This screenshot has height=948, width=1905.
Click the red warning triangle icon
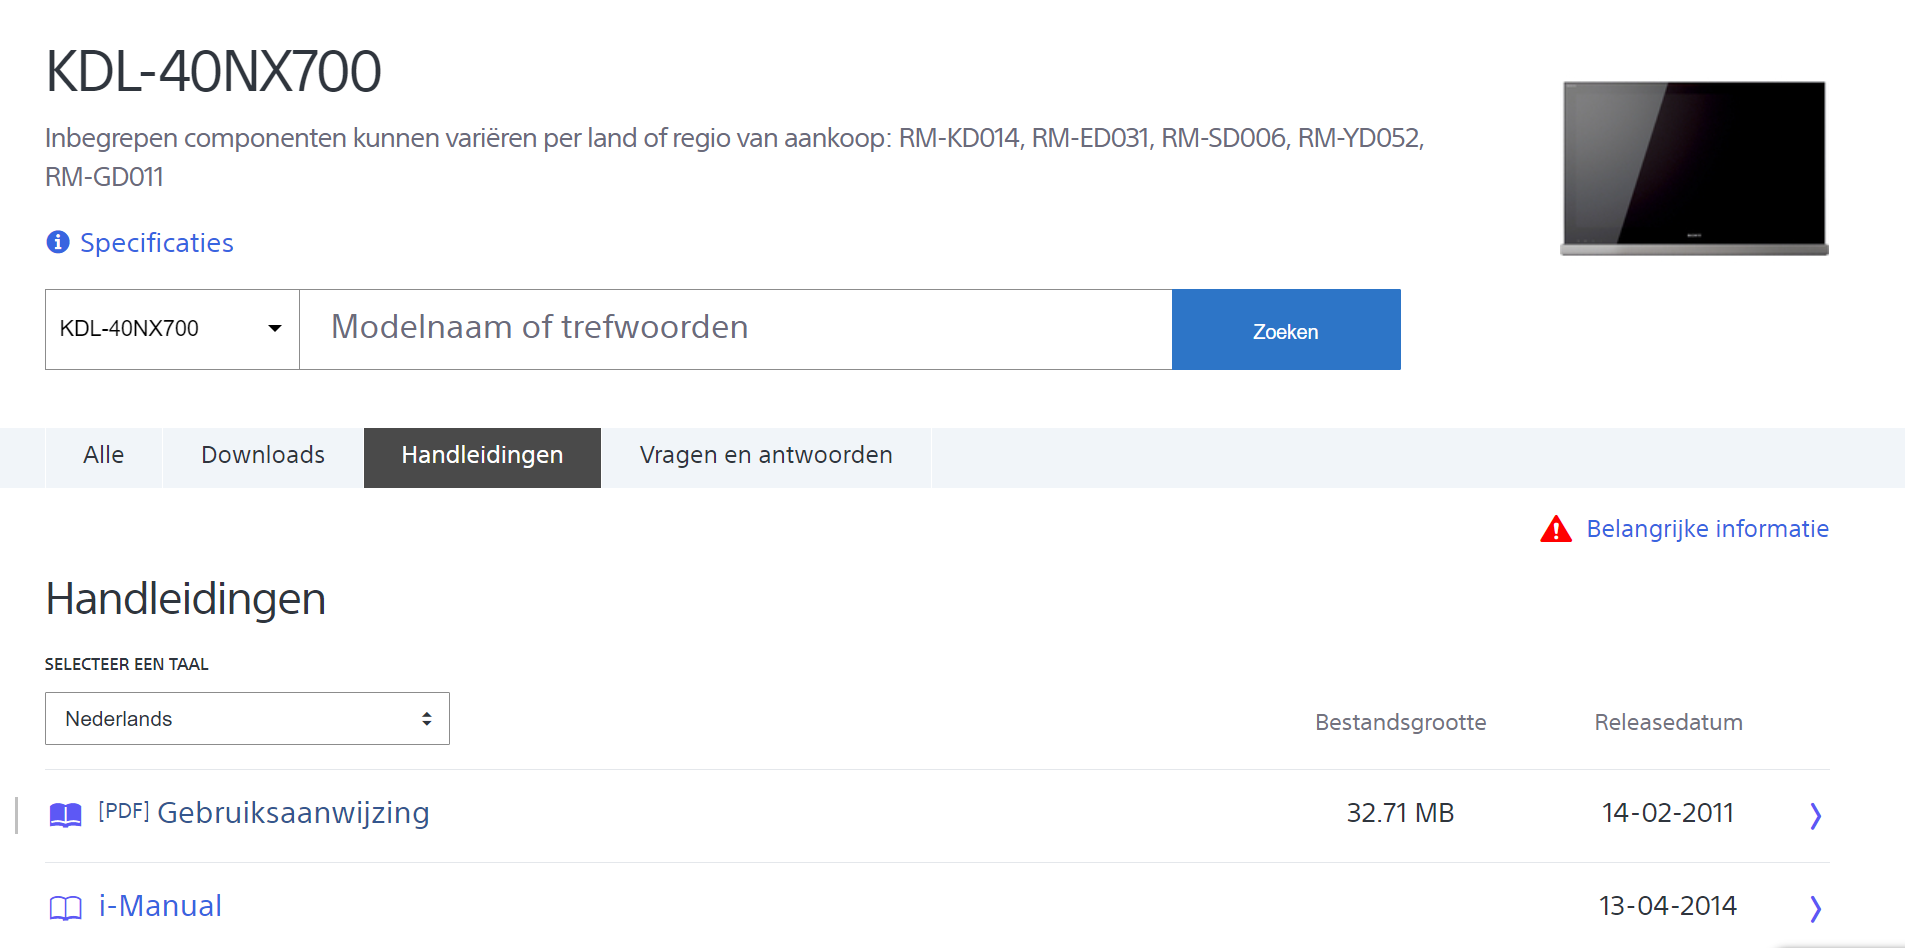pos(1556,528)
